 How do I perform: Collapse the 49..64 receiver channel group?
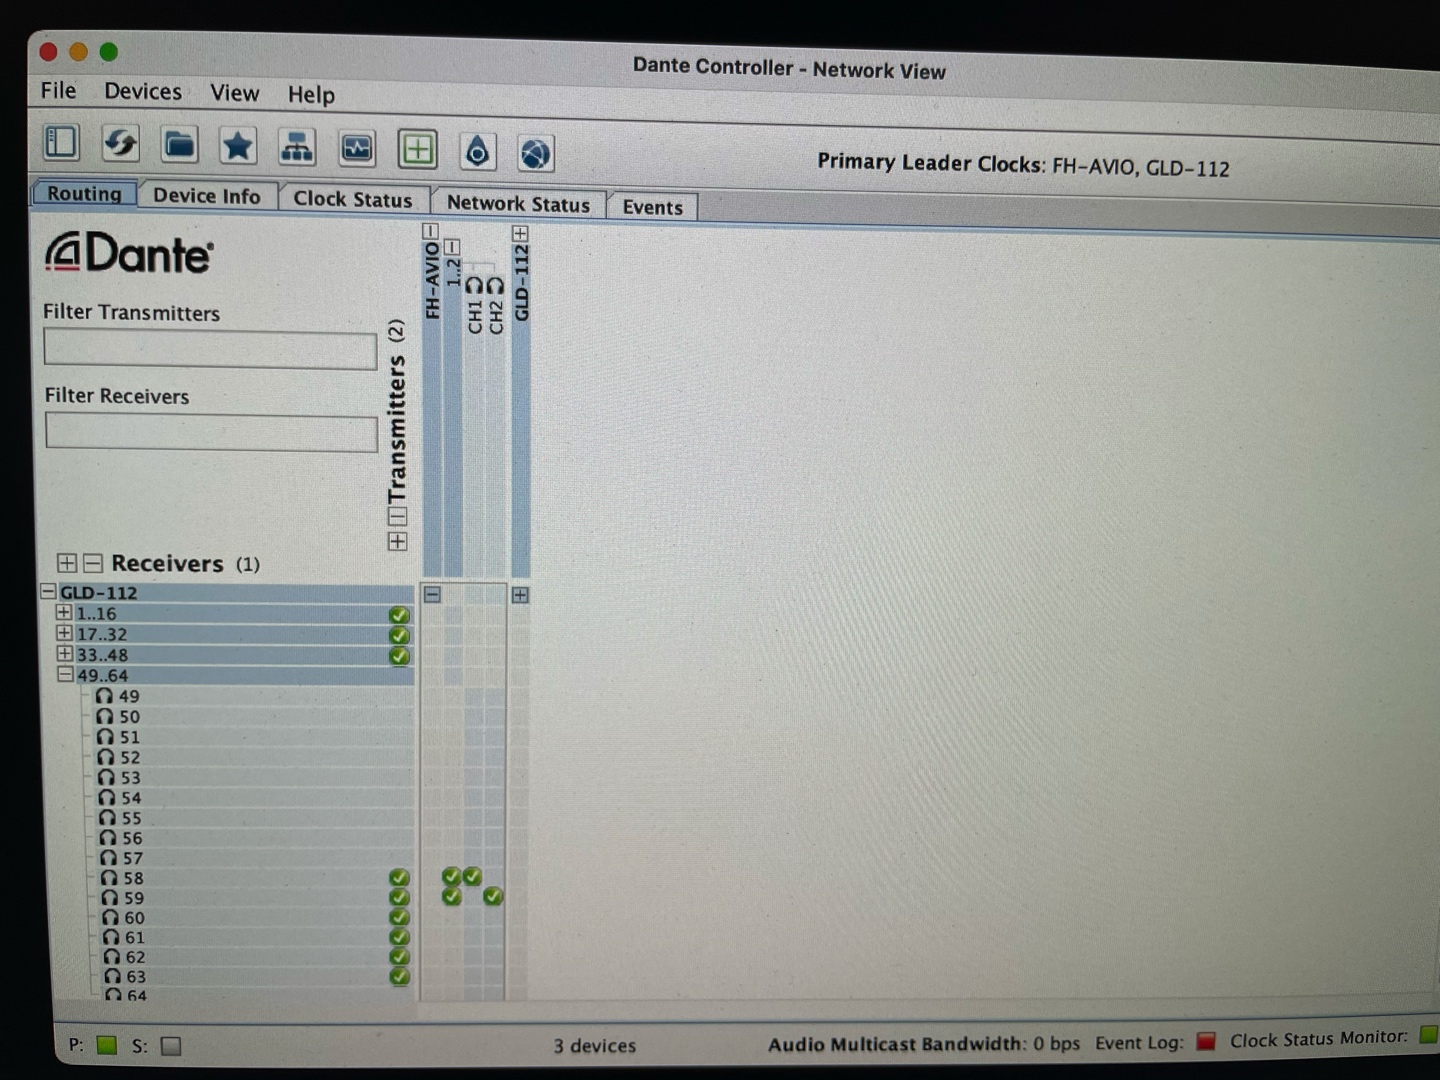click(65, 675)
